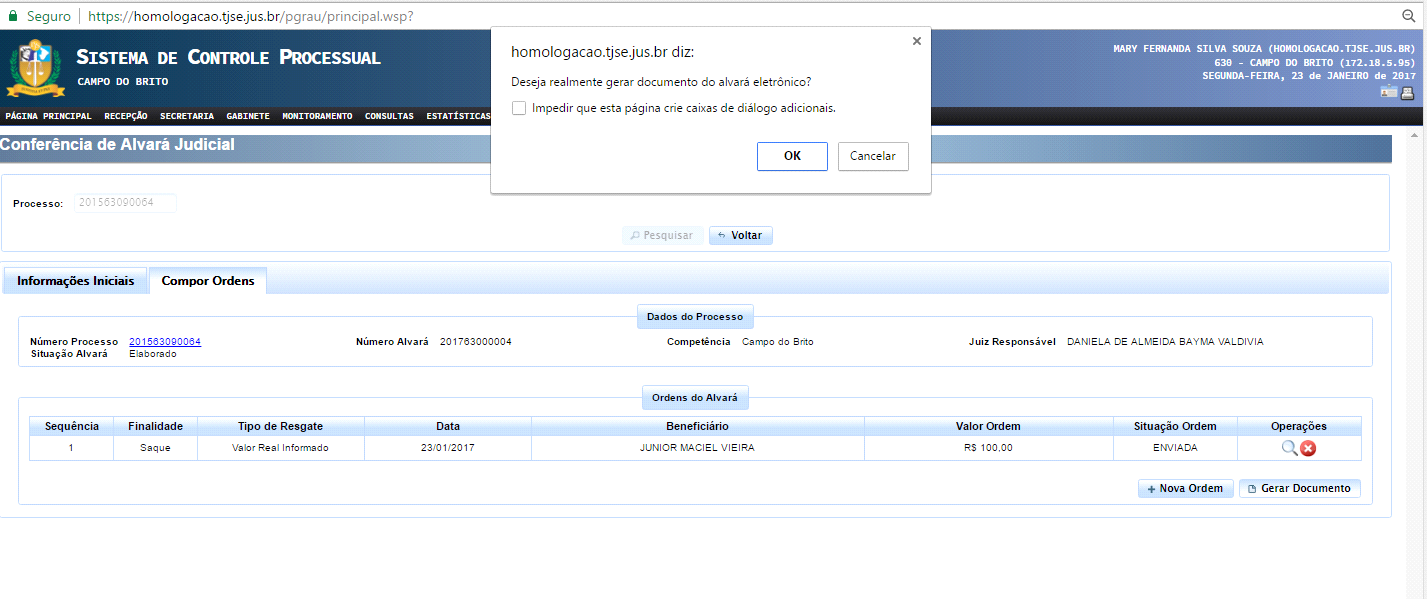
Task: Close the dialog with the X icon
Action: pyautogui.click(x=916, y=41)
